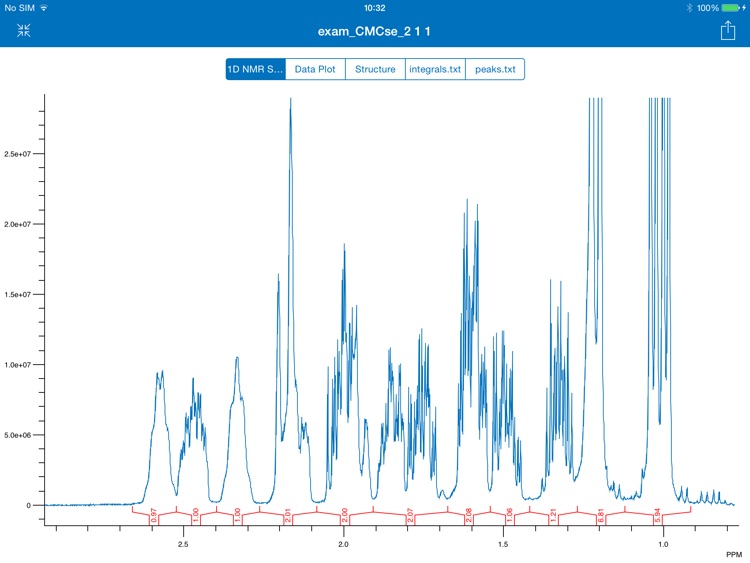
Task: Tap the 2.5 ppm axis label
Action: tap(183, 544)
